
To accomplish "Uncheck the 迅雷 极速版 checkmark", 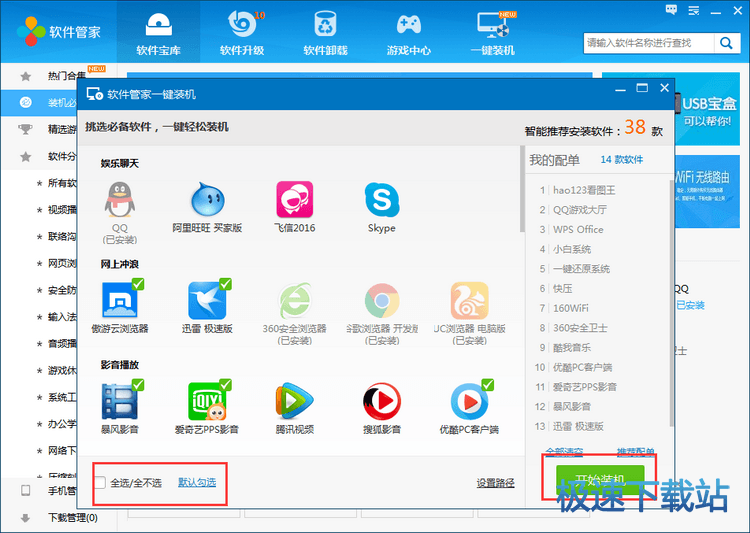I will 225,284.
